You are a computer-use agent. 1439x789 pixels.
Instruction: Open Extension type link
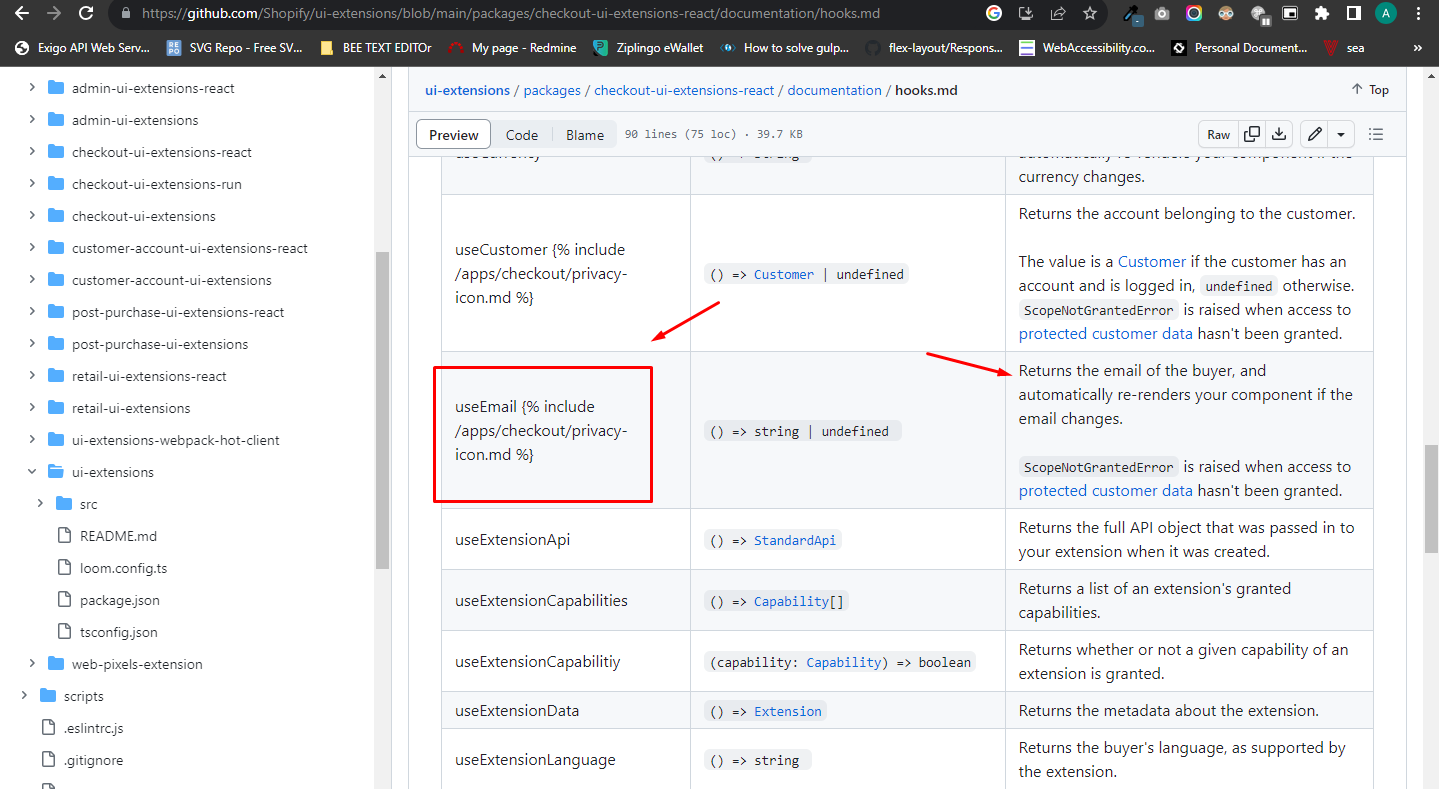point(788,712)
